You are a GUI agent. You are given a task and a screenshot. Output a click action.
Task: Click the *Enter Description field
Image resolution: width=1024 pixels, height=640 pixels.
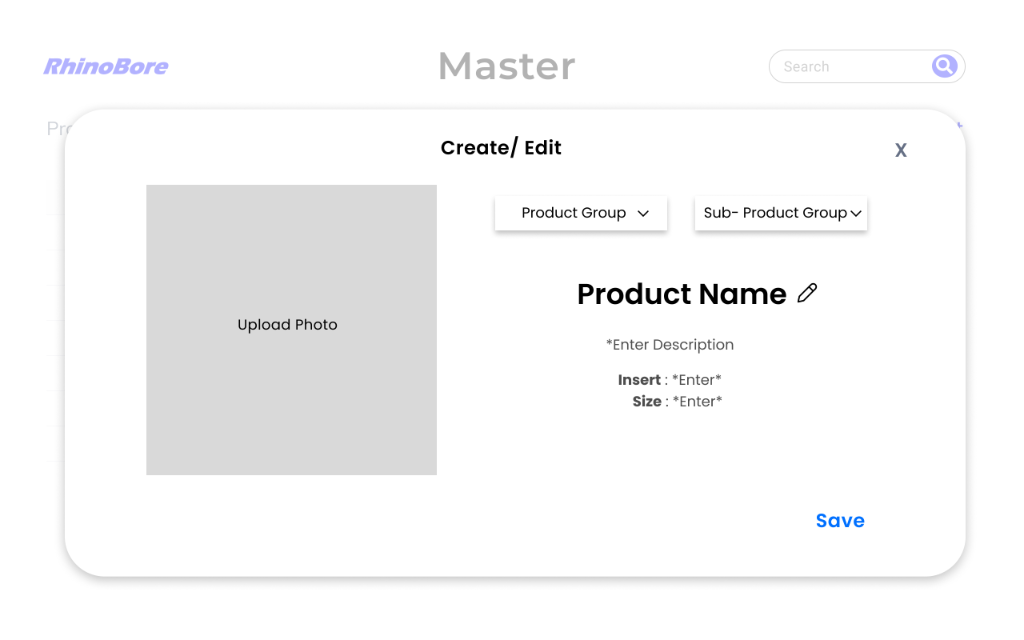pyautogui.click(x=669, y=345)
